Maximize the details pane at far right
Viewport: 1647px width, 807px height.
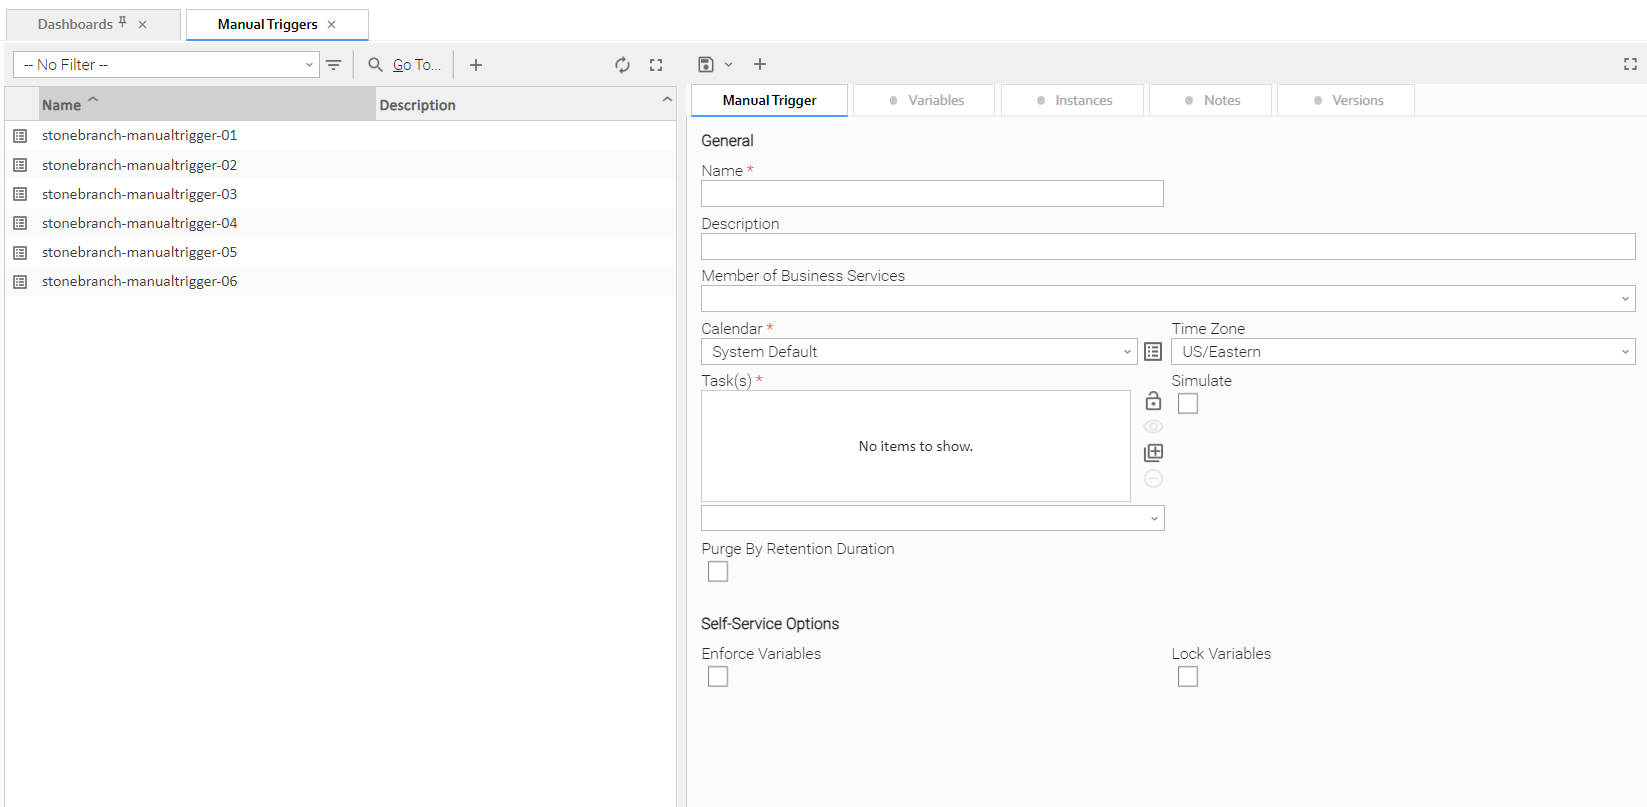pyautogui.click(x=1630, y=64)
